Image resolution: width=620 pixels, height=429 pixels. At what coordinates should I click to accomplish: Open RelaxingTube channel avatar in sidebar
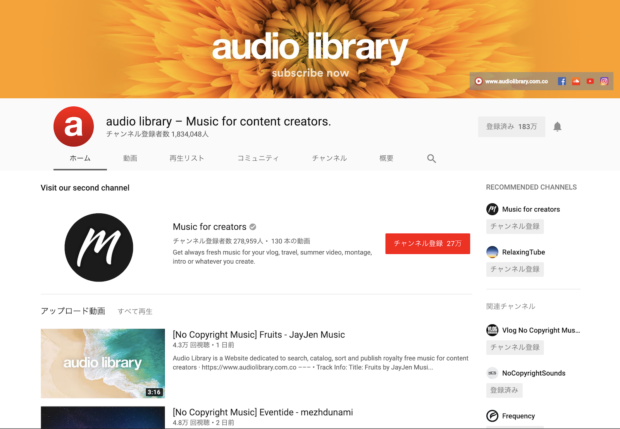[x=492, y=252]
